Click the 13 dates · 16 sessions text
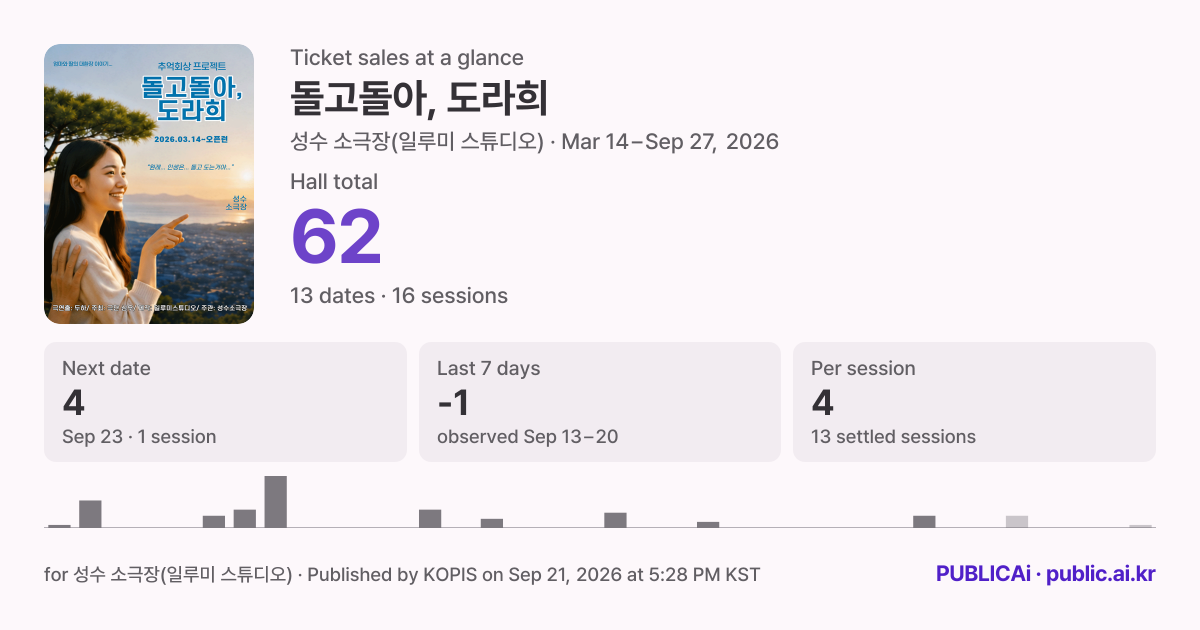This screenshot has height=630, width=1200. pyautogui.click(x=399, y=296)
